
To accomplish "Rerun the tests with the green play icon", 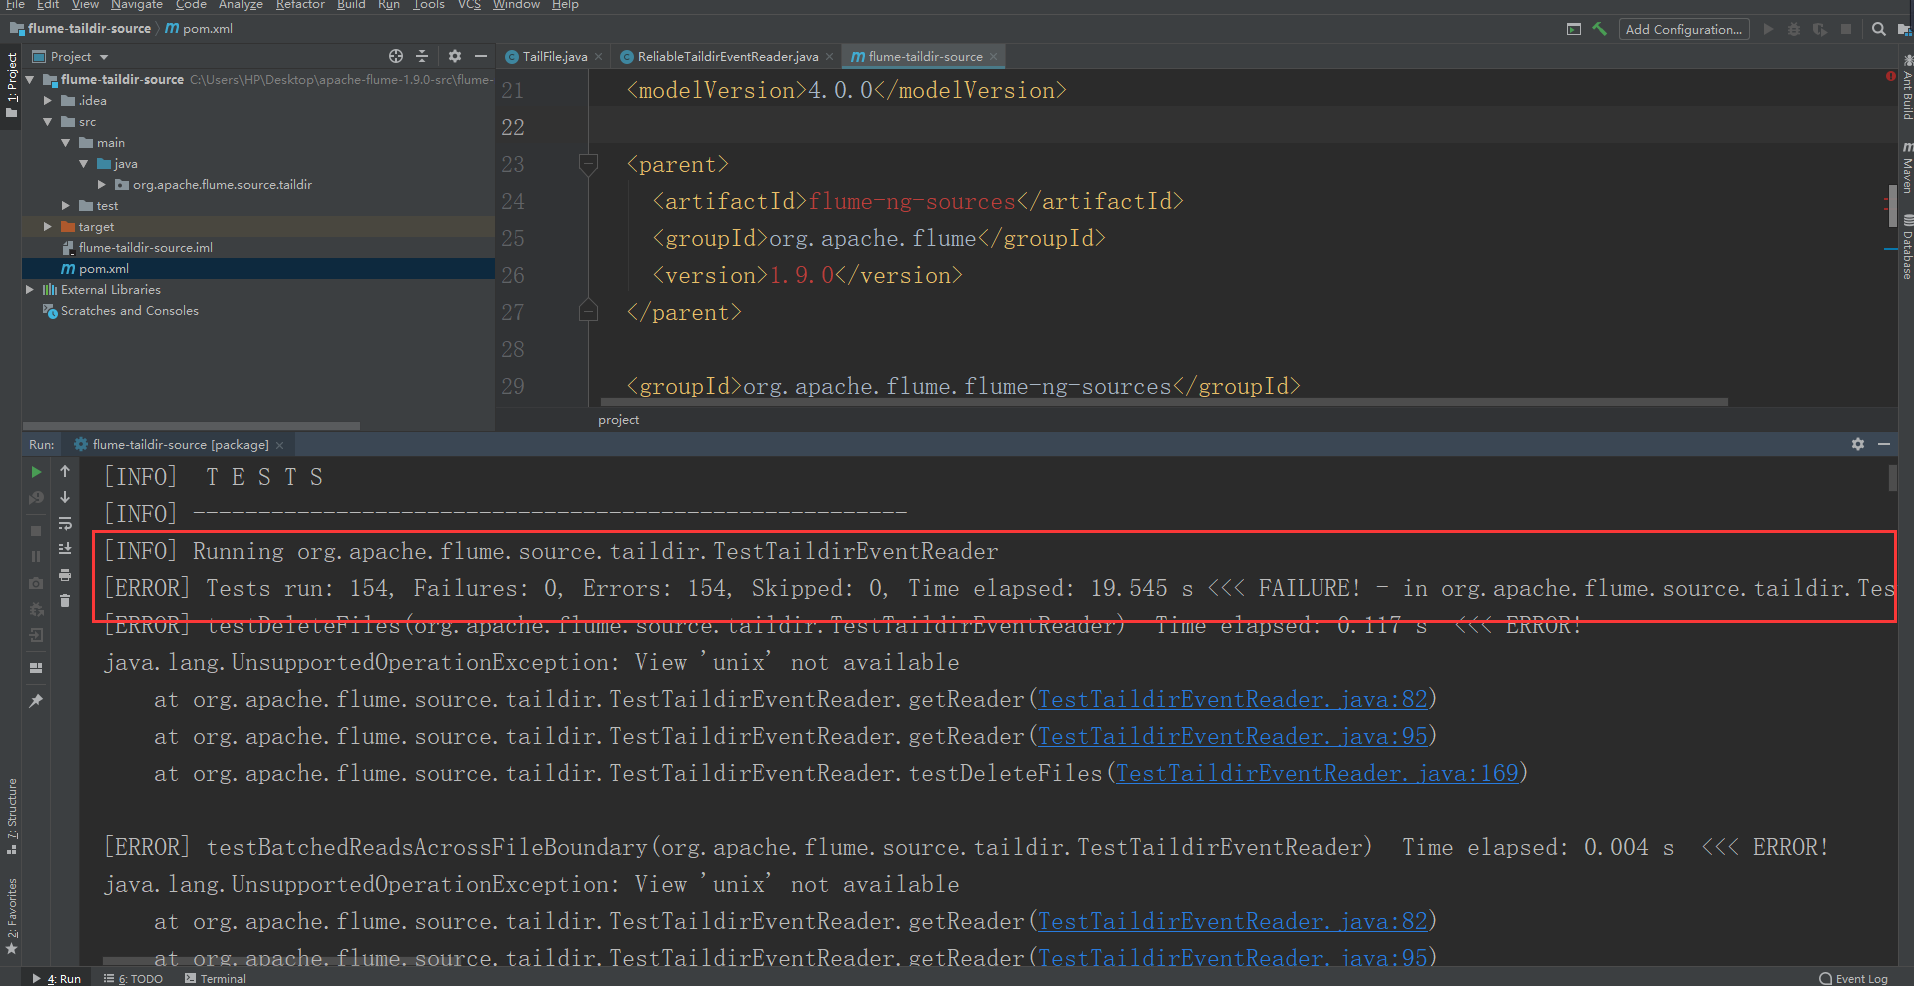I will click(36, 472).
